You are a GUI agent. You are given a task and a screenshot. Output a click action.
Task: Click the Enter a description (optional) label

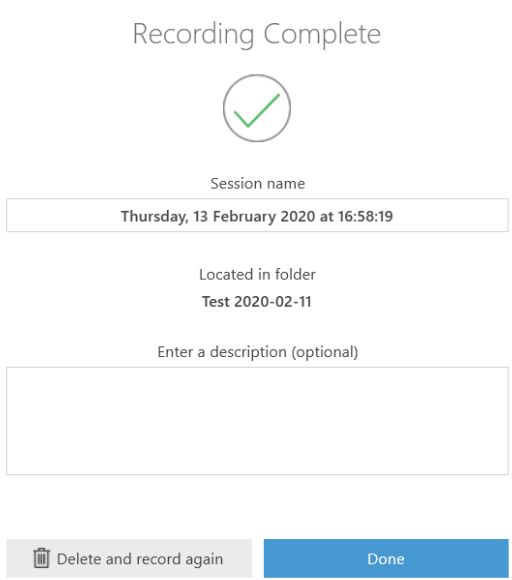[x=257, y=352]
